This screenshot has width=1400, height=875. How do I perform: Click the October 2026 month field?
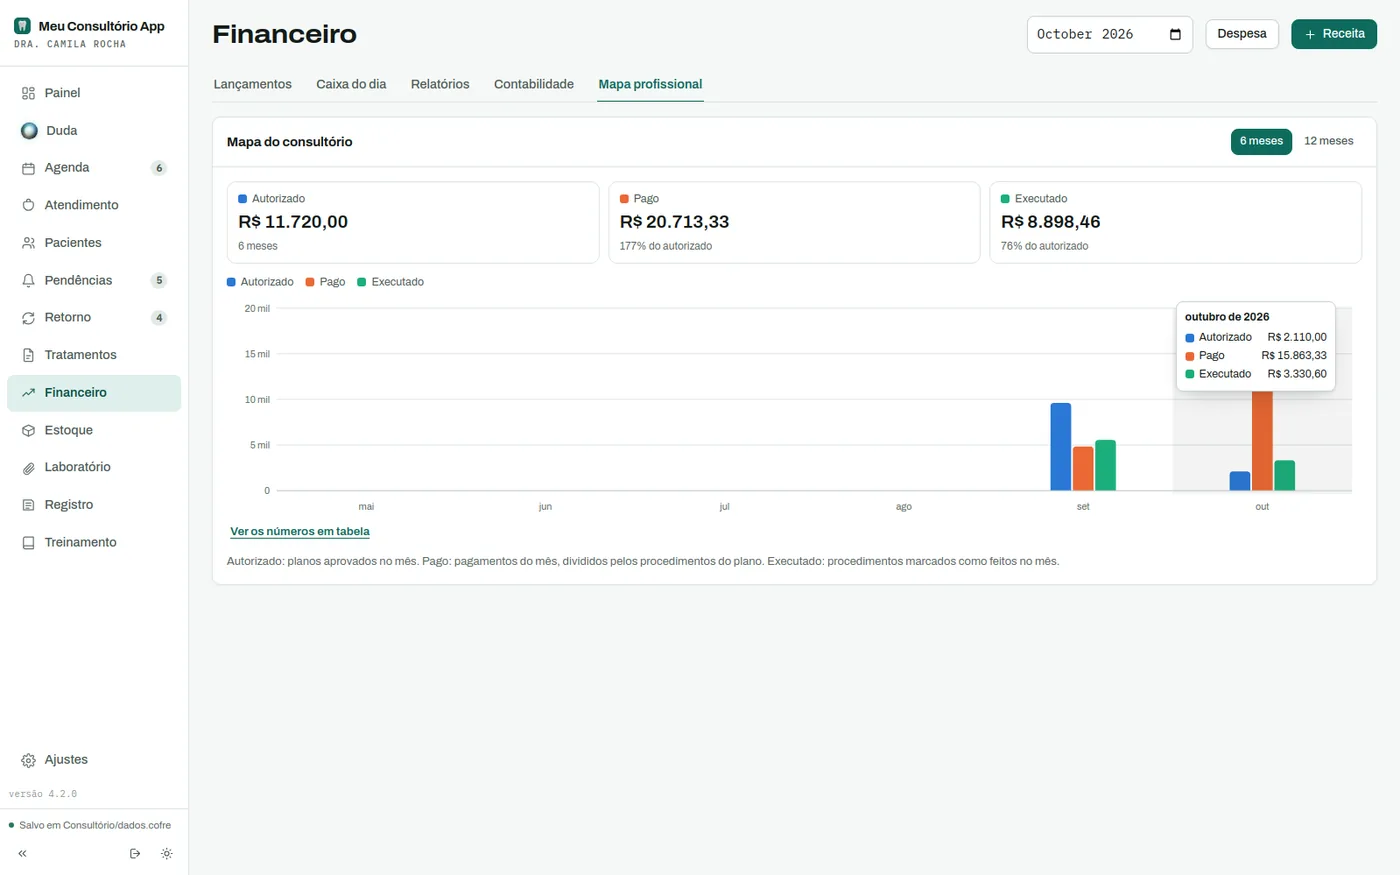pyautogui.click(x=1110, y=35)
